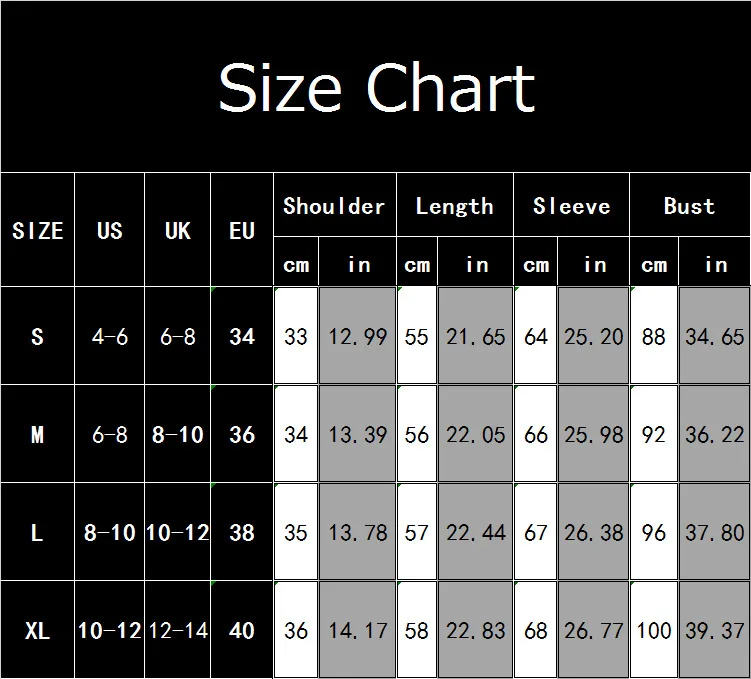Select the 12.99 shoulder inches cell
The width and height of the screenshot is (751, 679).
click(x=357, y=336)
